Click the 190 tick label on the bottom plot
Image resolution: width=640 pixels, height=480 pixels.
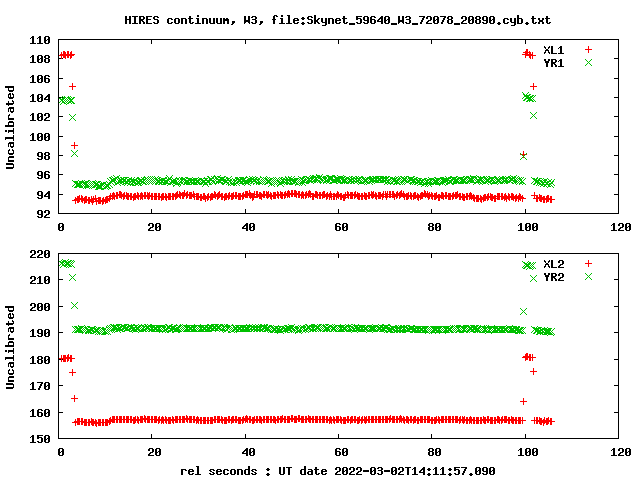[40, 333]
